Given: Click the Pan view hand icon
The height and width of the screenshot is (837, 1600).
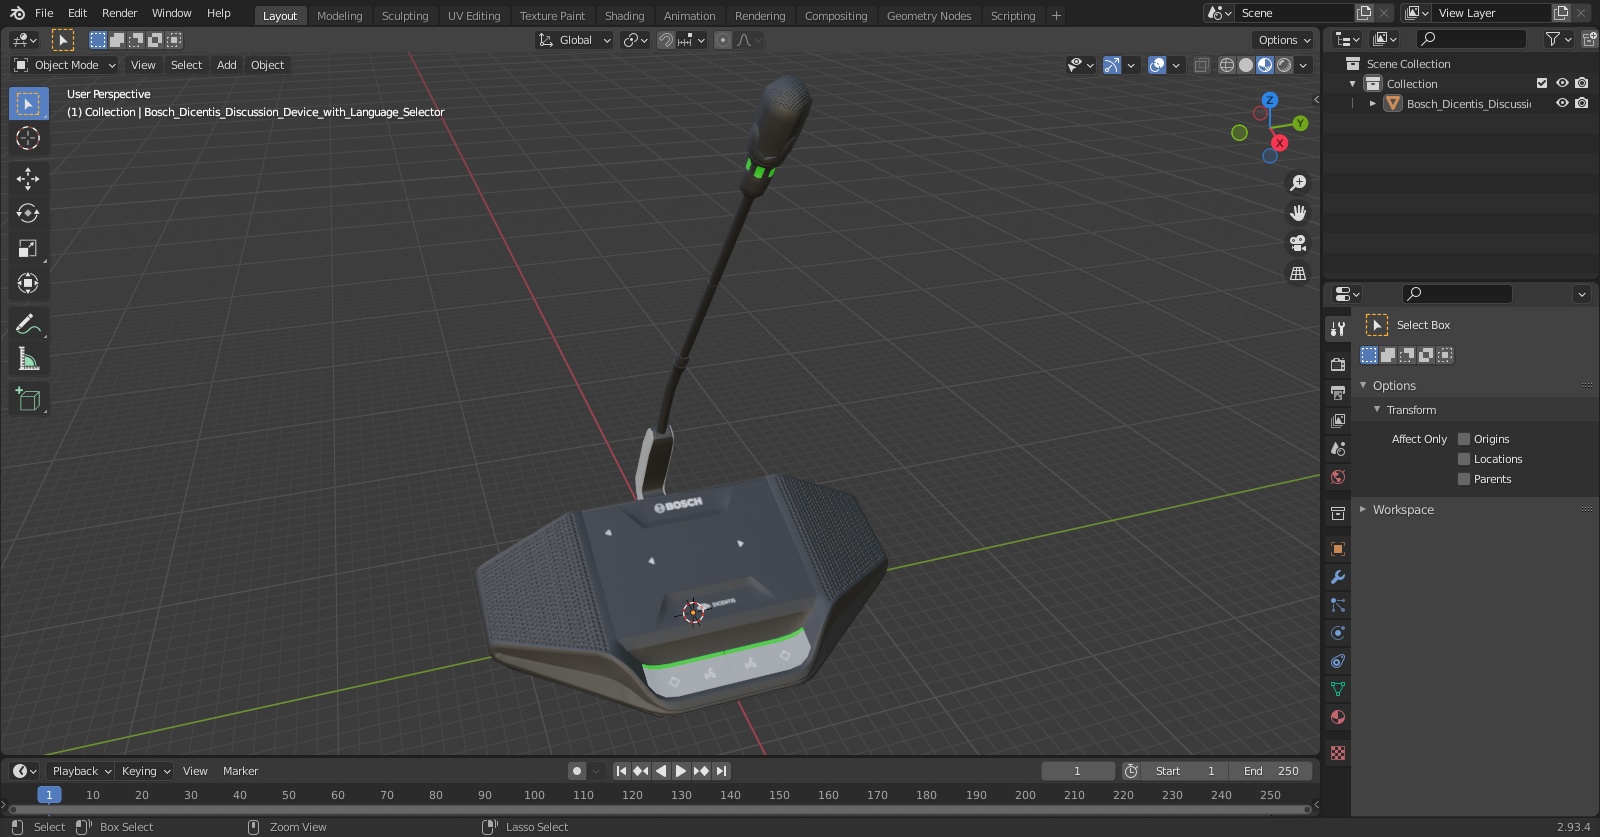Looking at the screenshot, I should point(1298,213).
